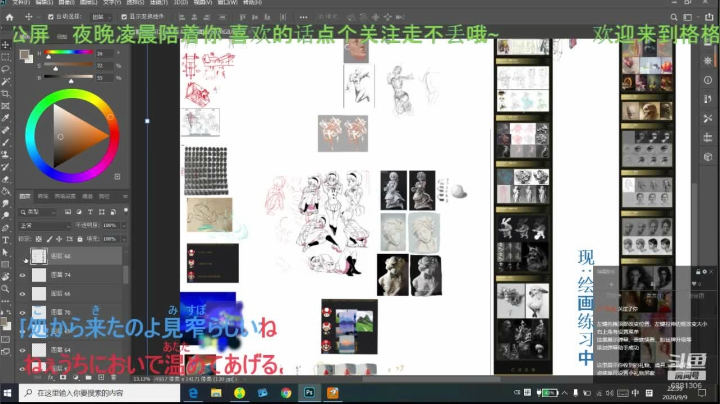Create a new layer
This screenshot has width=720, height=404.
click(x=101, y=377)
